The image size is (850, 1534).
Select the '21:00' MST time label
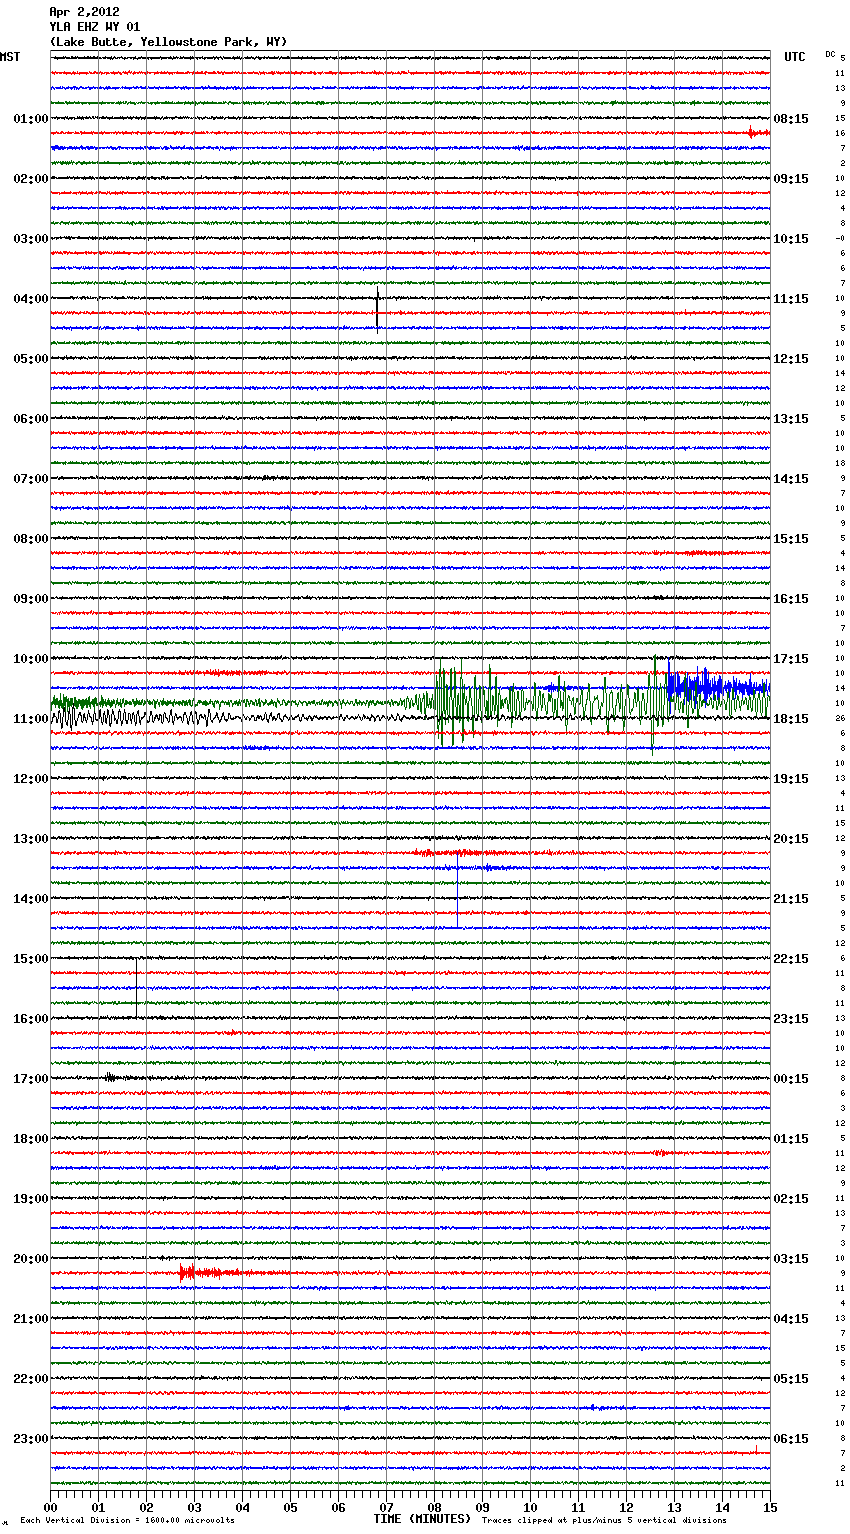(x=31, y=1319)
